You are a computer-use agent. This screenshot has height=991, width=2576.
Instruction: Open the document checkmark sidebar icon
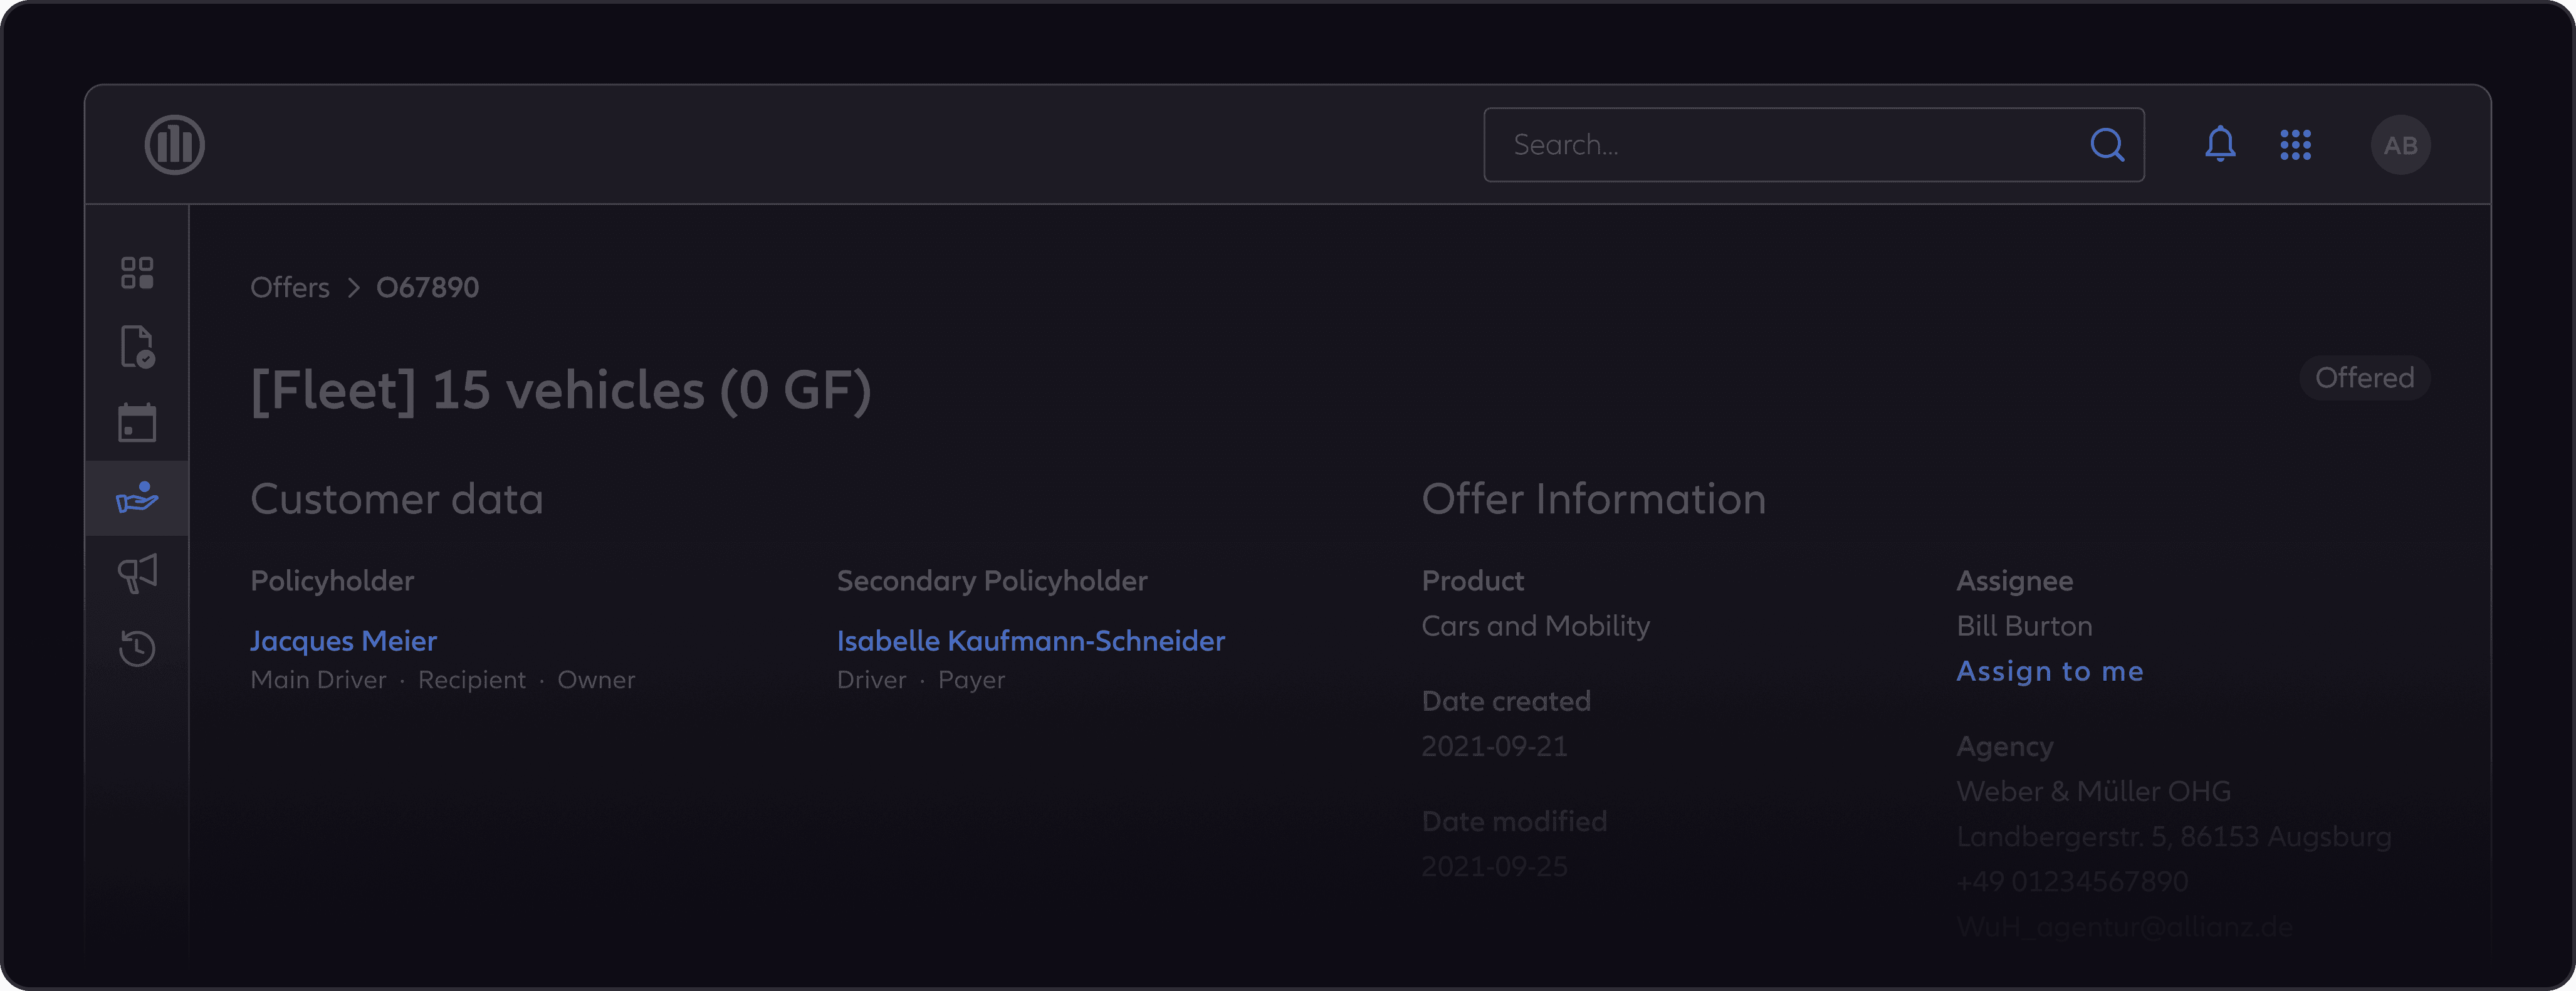coord(137,347)
